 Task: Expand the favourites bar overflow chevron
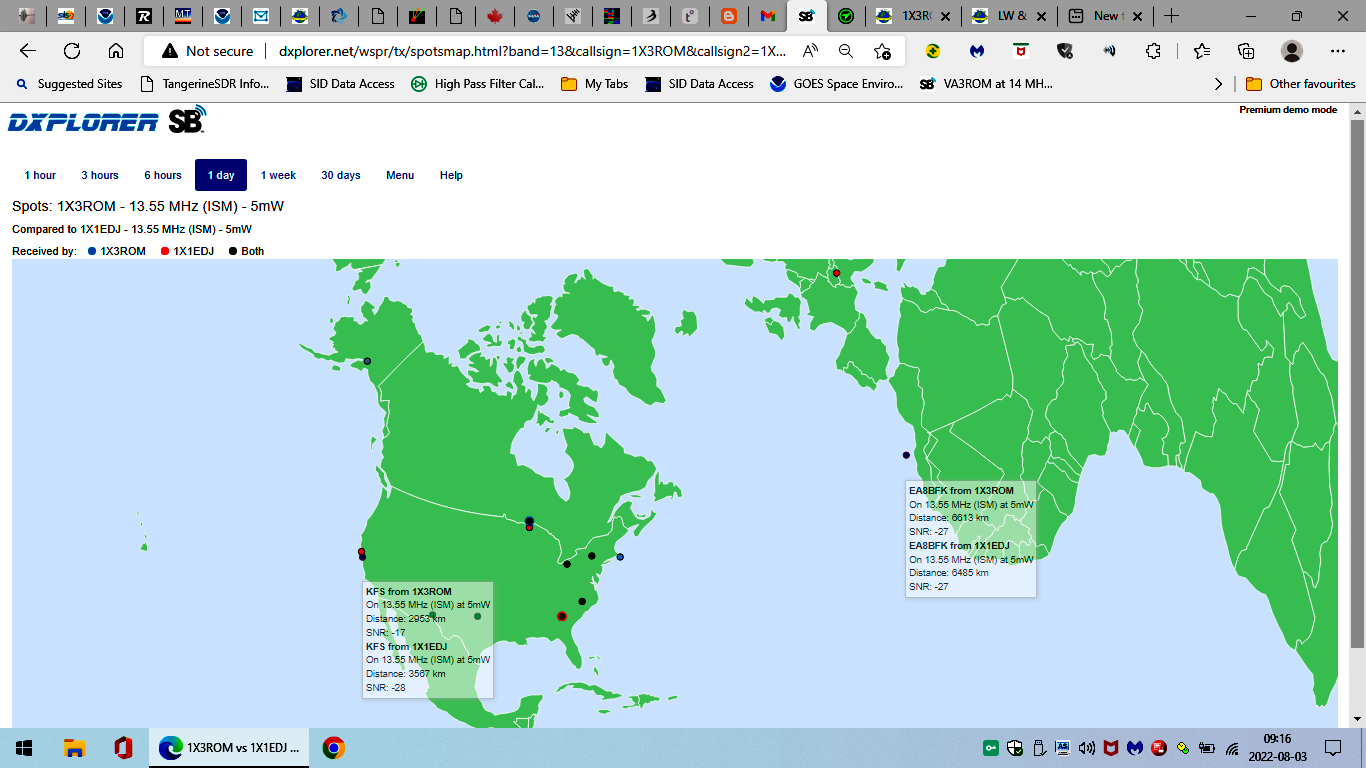(1218, 84)
